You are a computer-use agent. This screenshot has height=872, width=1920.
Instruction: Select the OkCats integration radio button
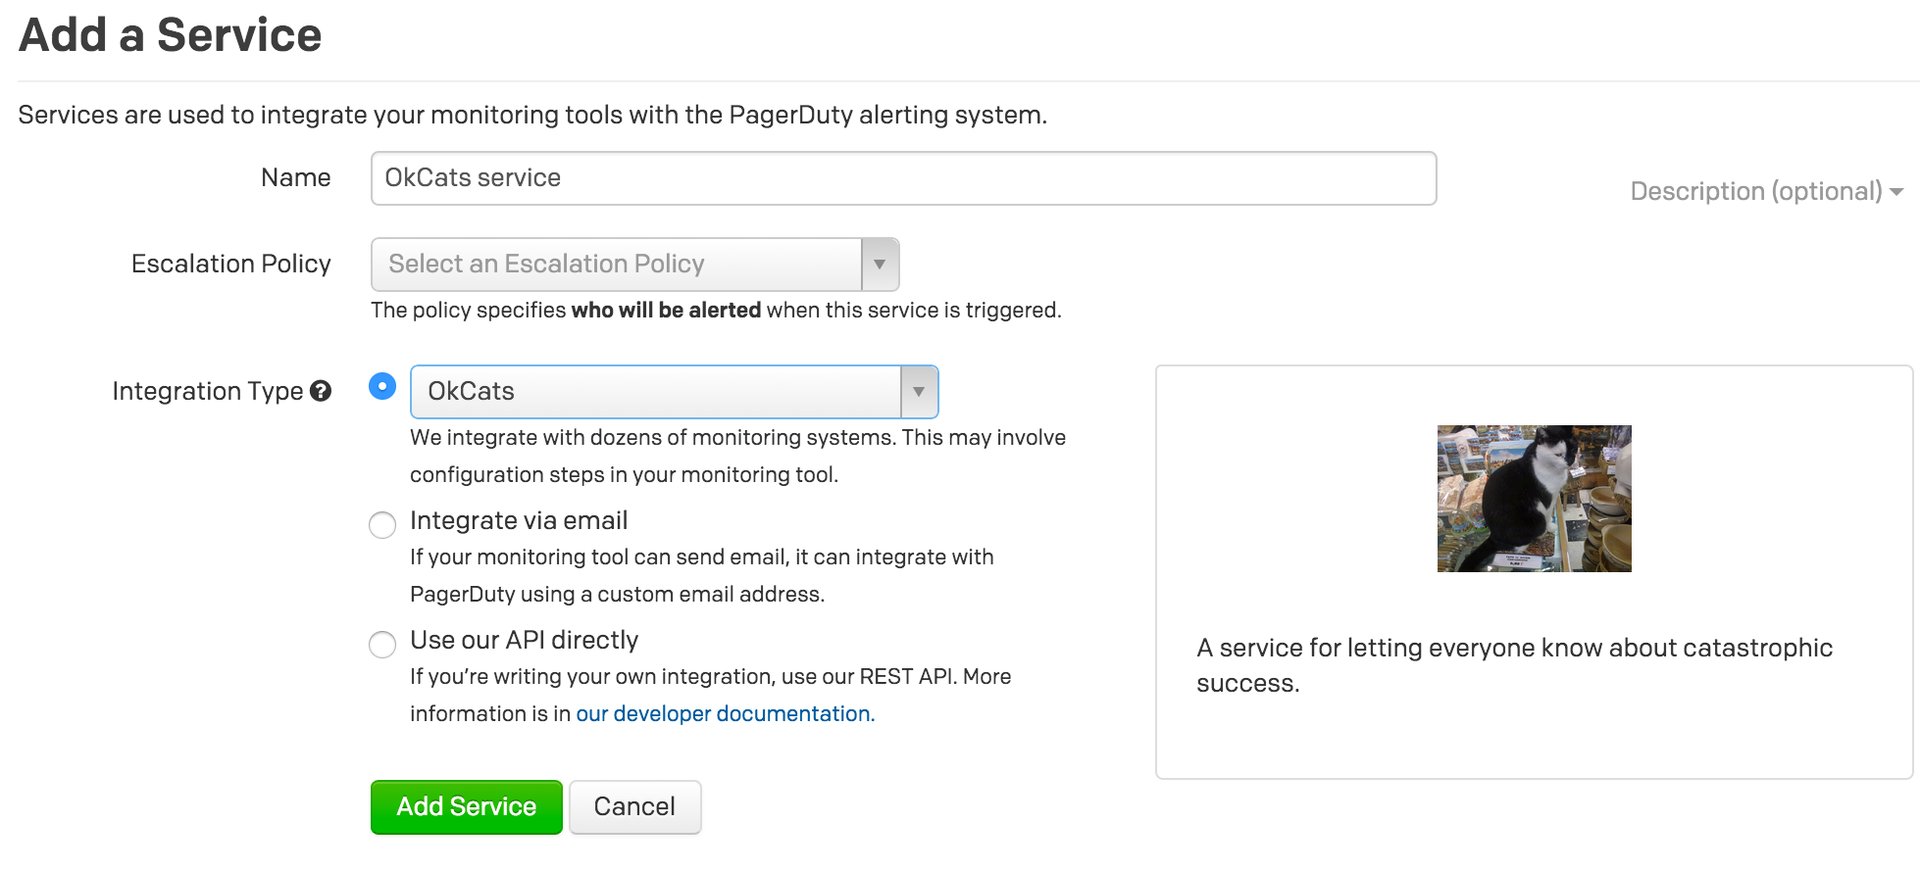pyautogui.click(x=382, y=386)
